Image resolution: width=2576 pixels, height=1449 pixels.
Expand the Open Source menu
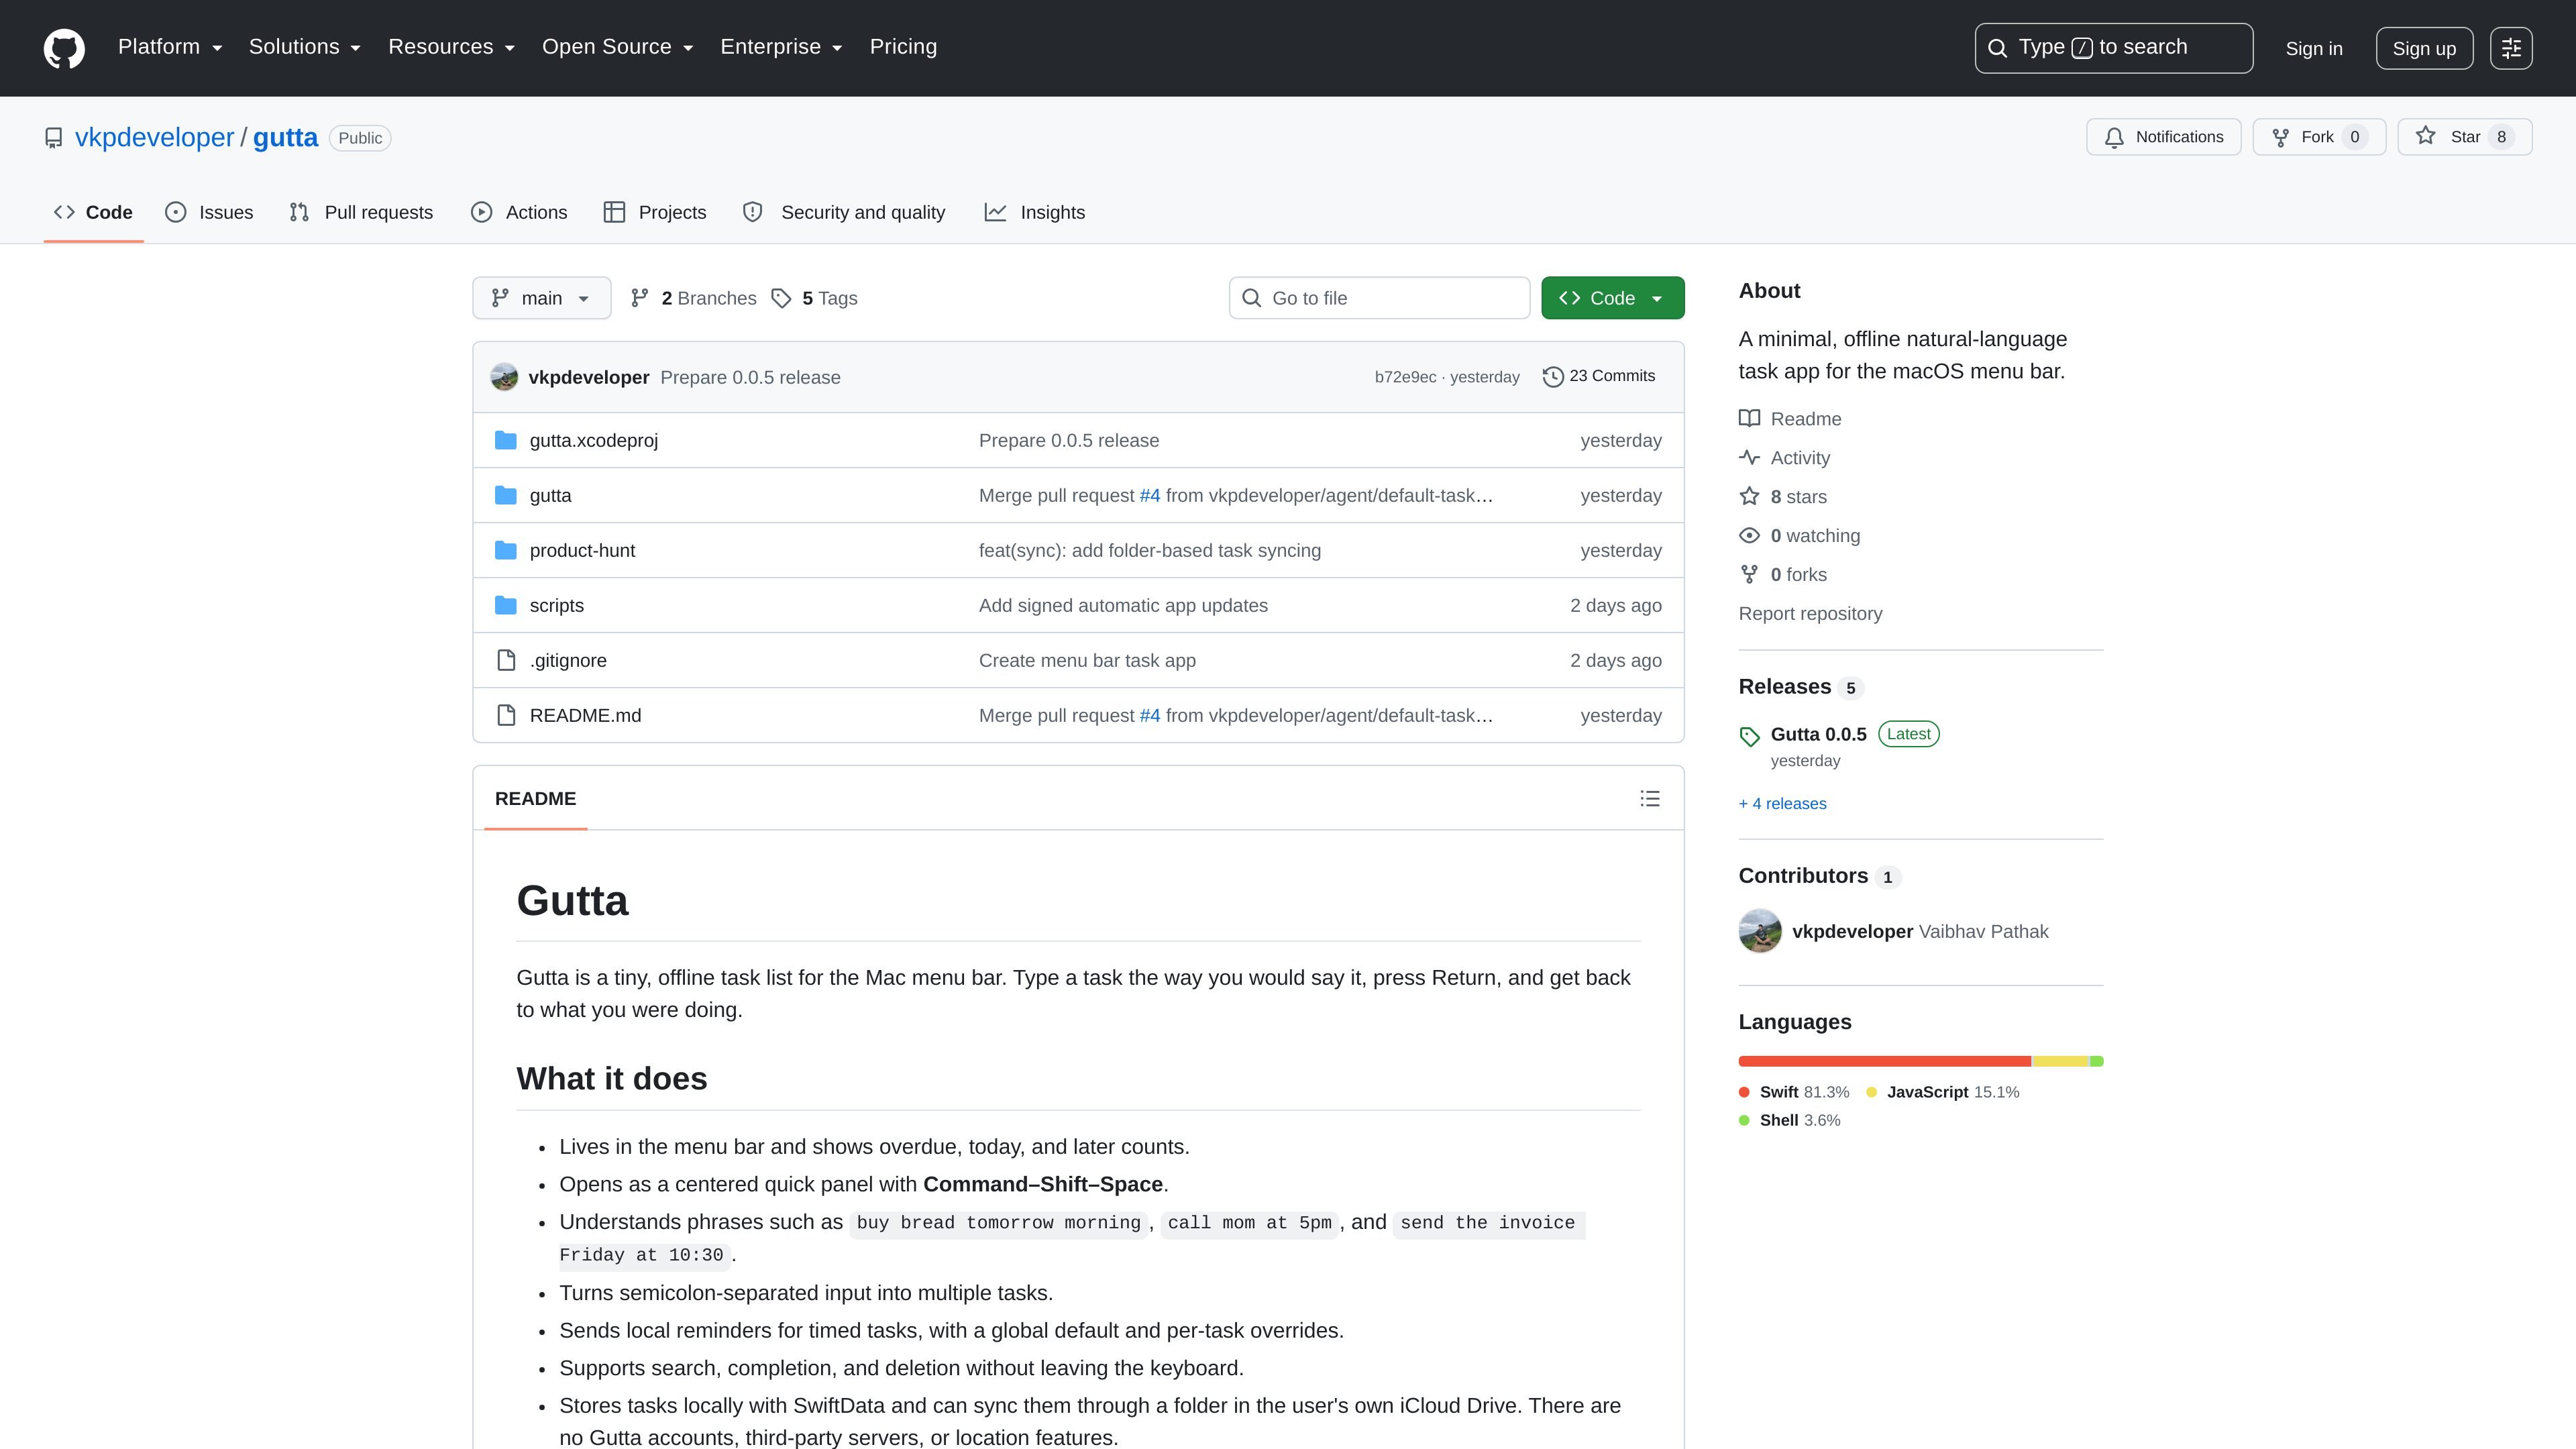click(x=618, y=47)
